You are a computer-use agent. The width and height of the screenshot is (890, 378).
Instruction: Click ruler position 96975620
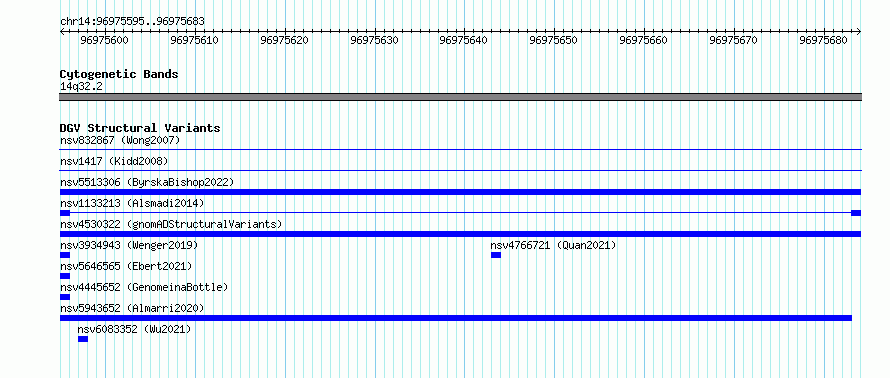(x=284, y=40)
